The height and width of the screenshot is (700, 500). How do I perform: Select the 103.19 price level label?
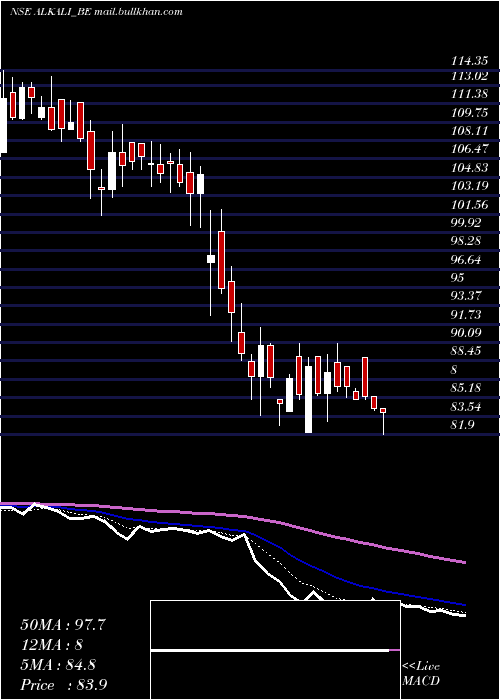coord(469,186)
